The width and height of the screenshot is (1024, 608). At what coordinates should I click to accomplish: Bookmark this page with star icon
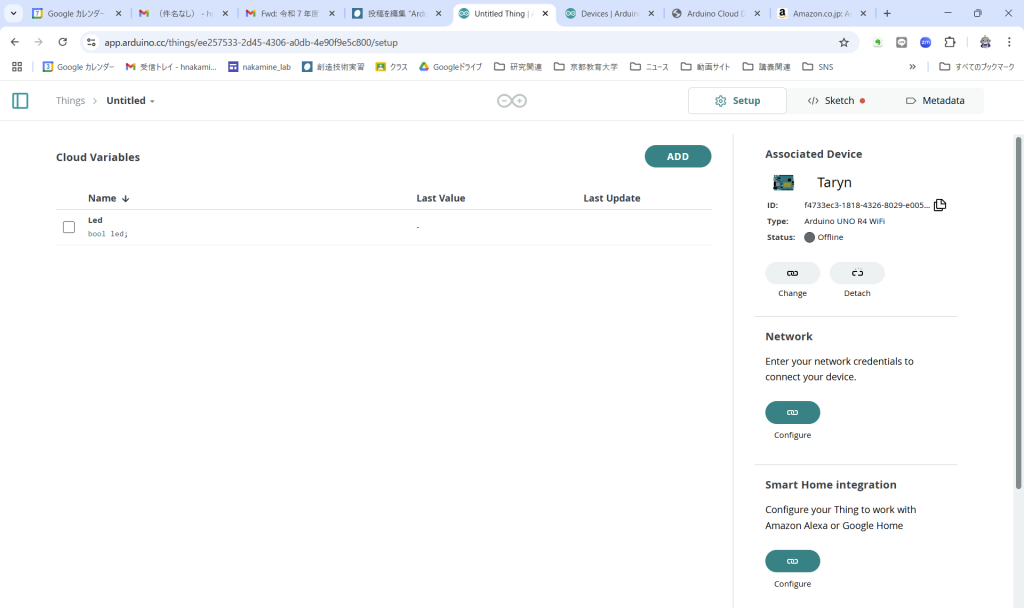click(843, 43)
